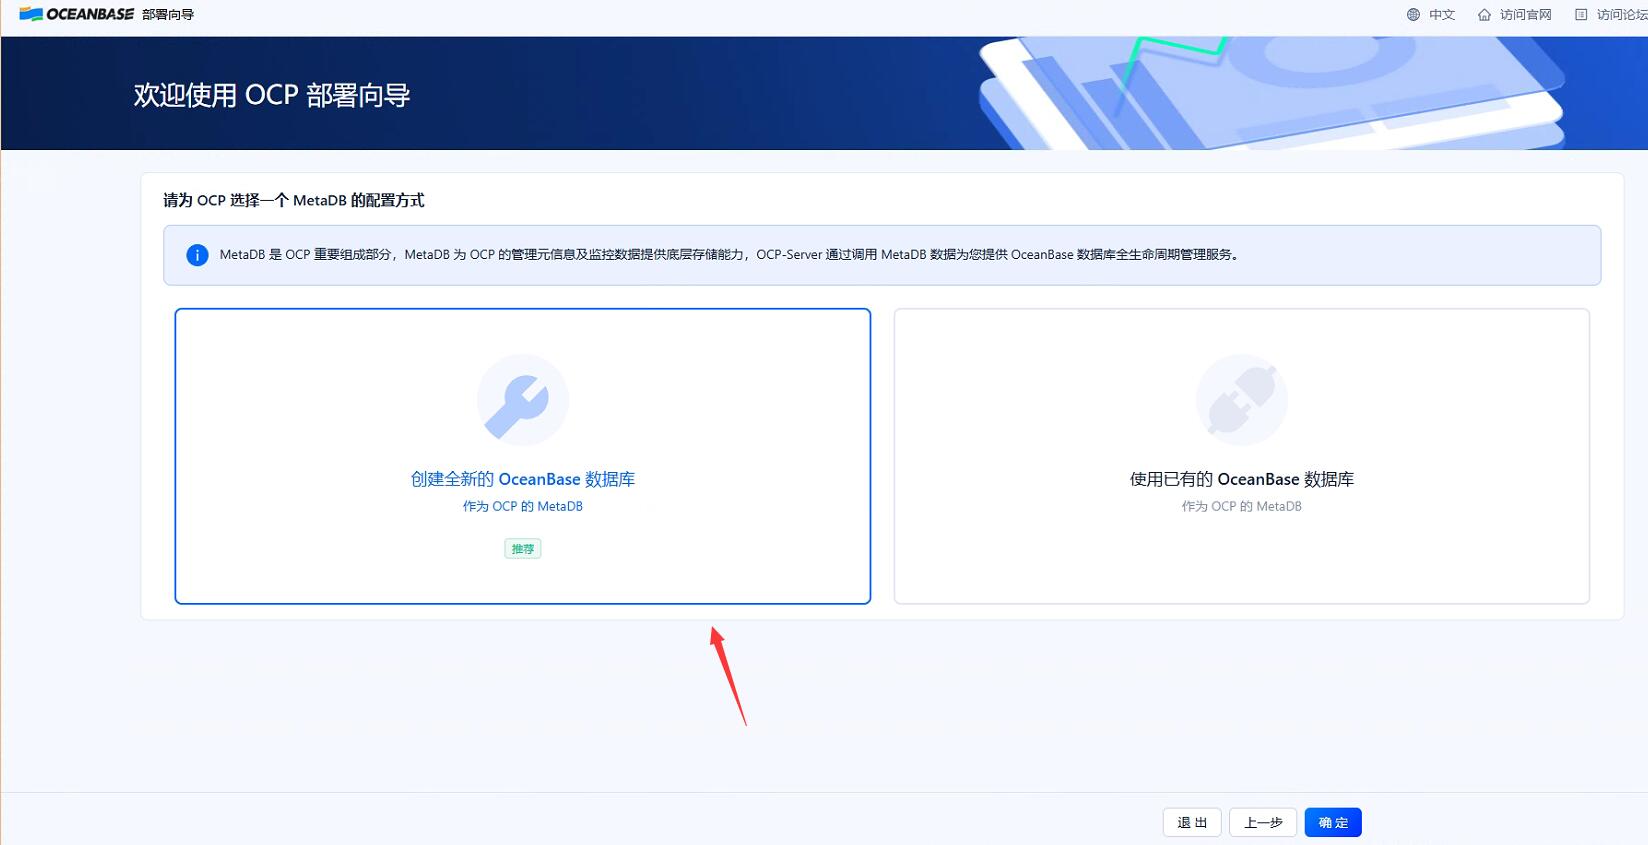Viewport: 1648px width, 845px height.
Task: Click the blue info icon in MetaDB notice
Action: click(x=197, y=255)
